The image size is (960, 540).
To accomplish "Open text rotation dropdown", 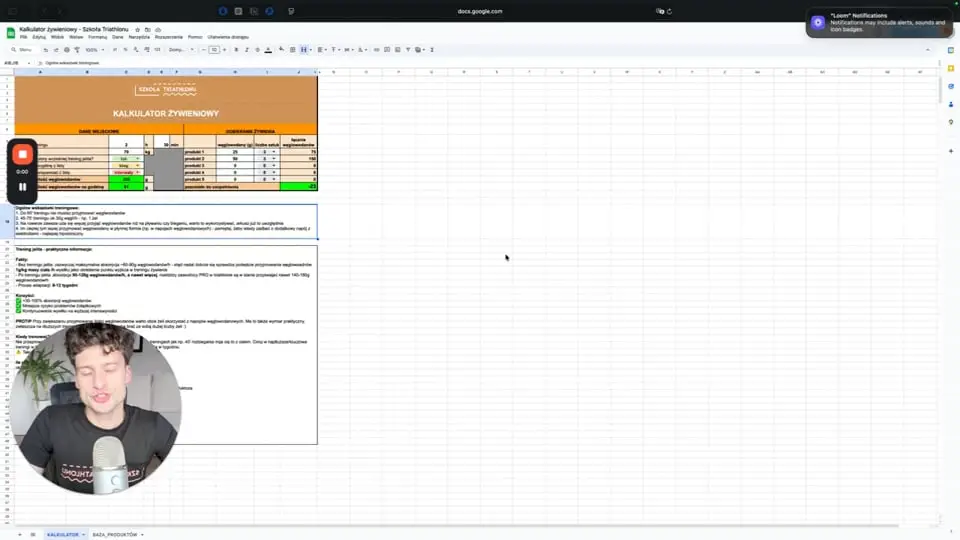I will coord(362,50).
